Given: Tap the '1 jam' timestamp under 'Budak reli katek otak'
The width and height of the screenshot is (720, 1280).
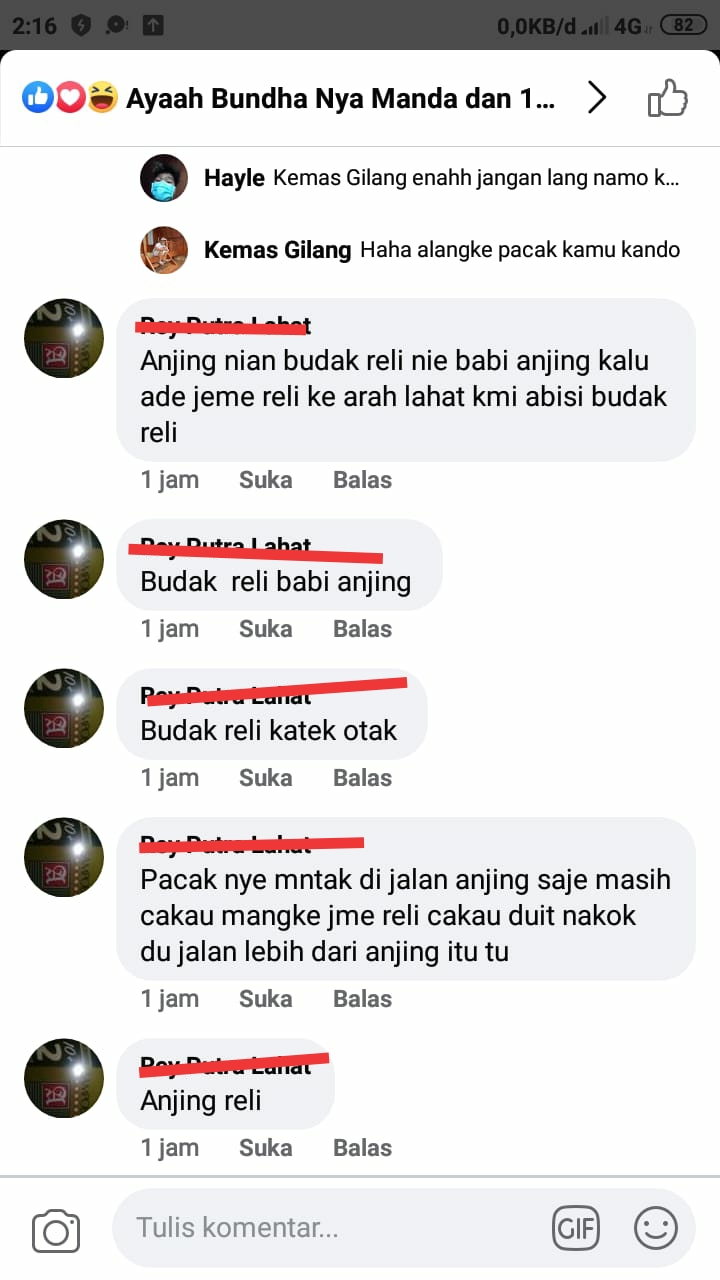Looking at the screenshot, I should pos(170,778).
